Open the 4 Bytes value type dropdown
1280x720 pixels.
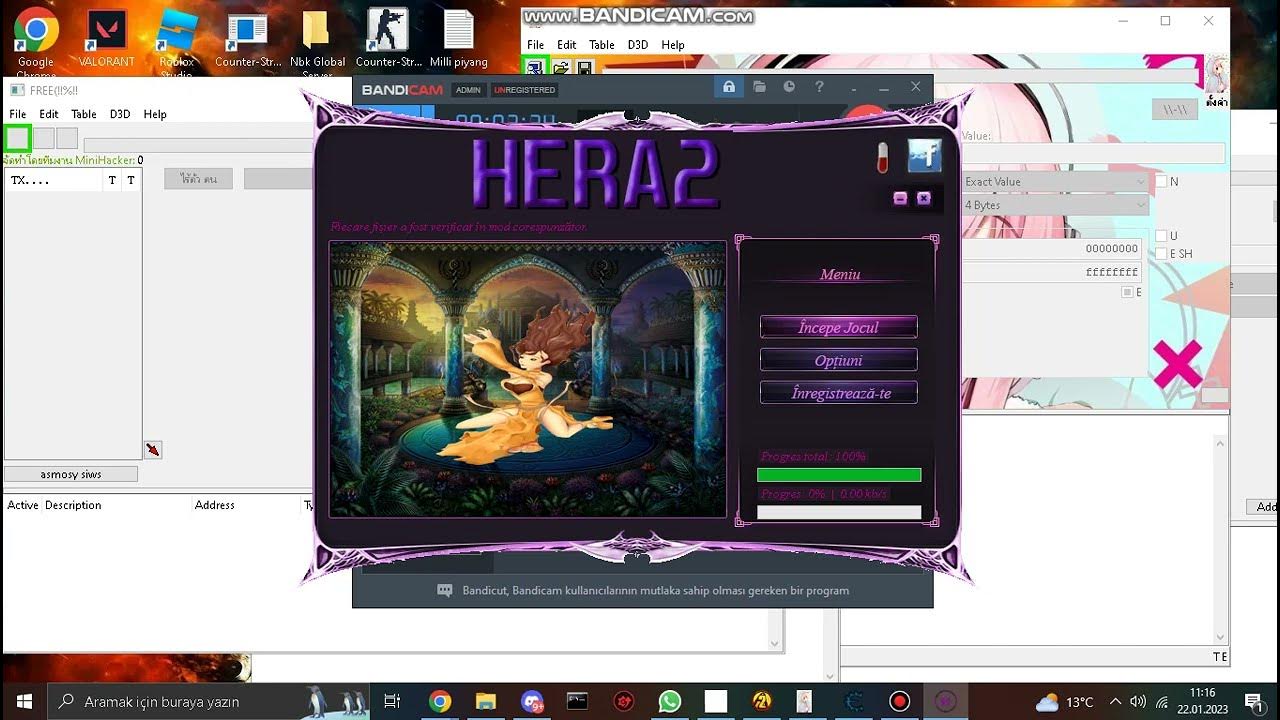point(1054,205)
